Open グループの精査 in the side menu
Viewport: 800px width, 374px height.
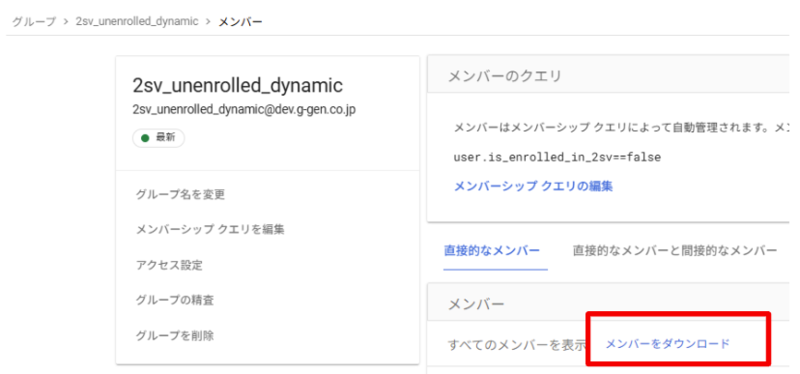coord(174,301)
